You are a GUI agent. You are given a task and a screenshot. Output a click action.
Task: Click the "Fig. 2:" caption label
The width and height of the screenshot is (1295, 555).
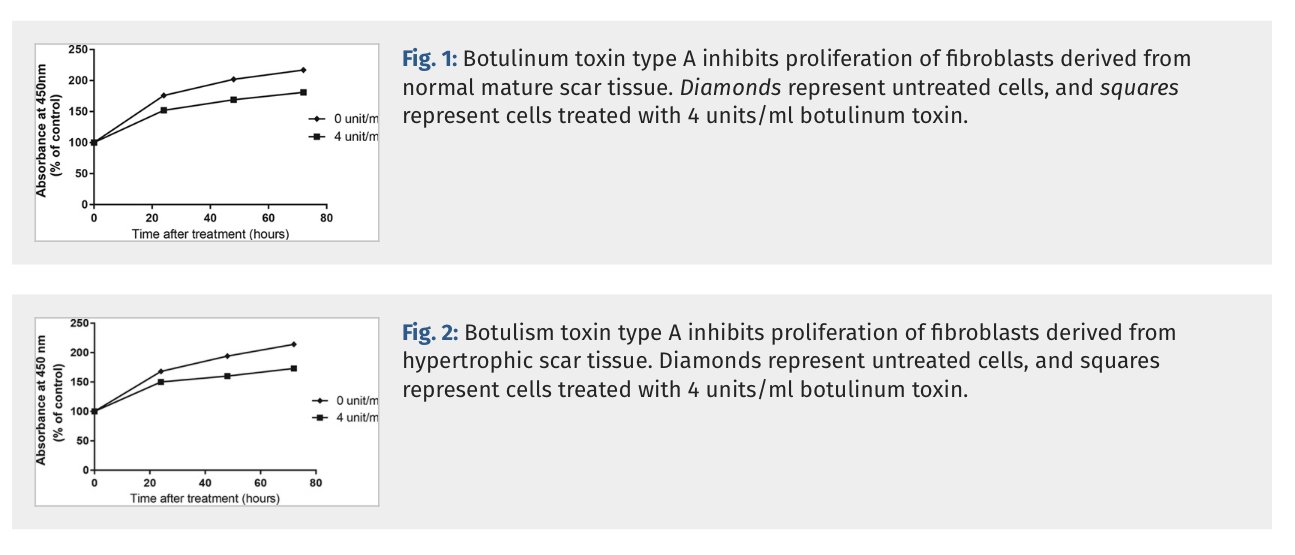click(x=430, y=332)
